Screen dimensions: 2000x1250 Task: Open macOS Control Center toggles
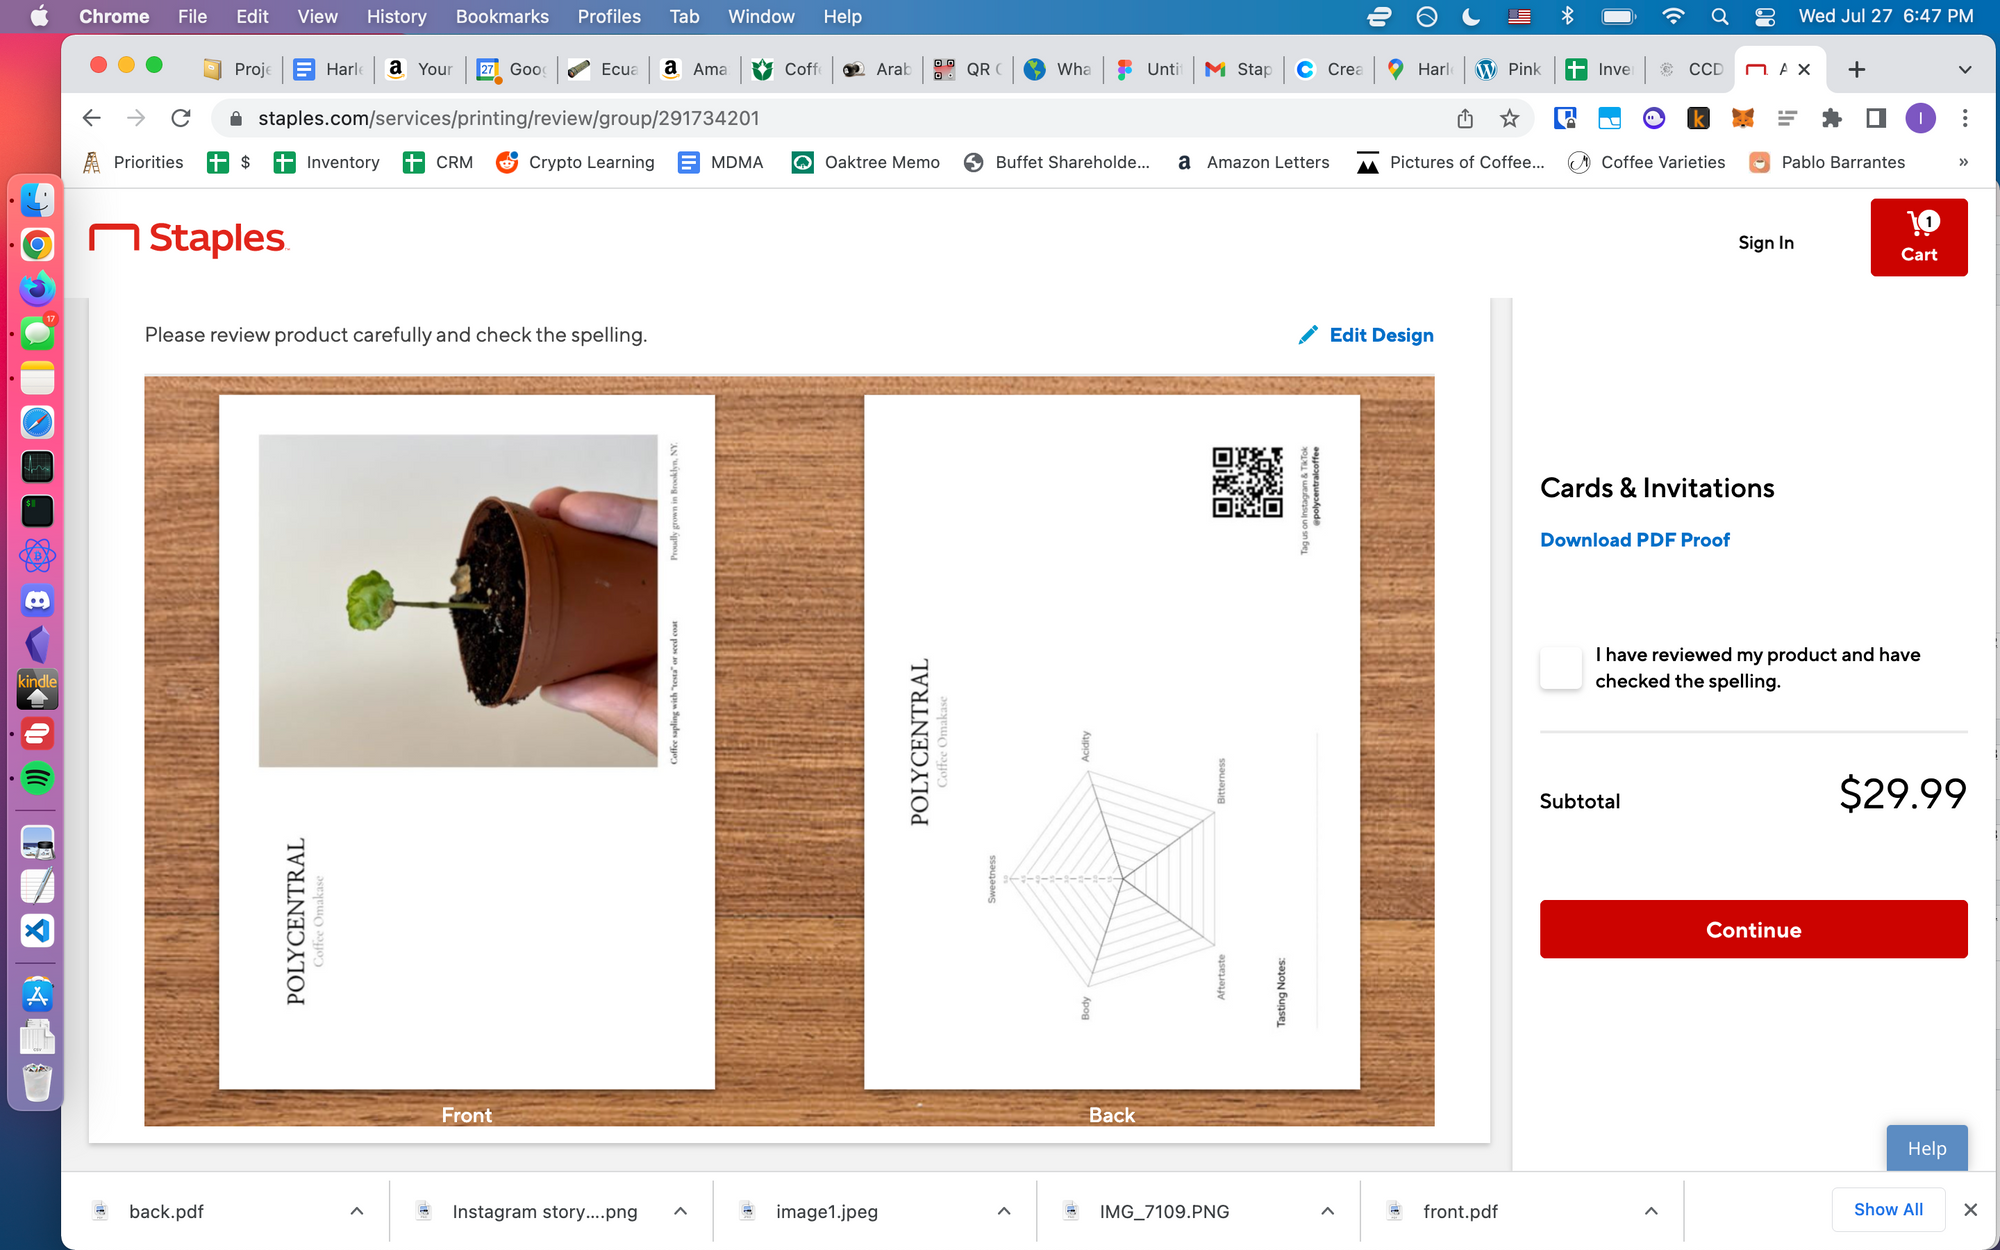coord(1765,17)
